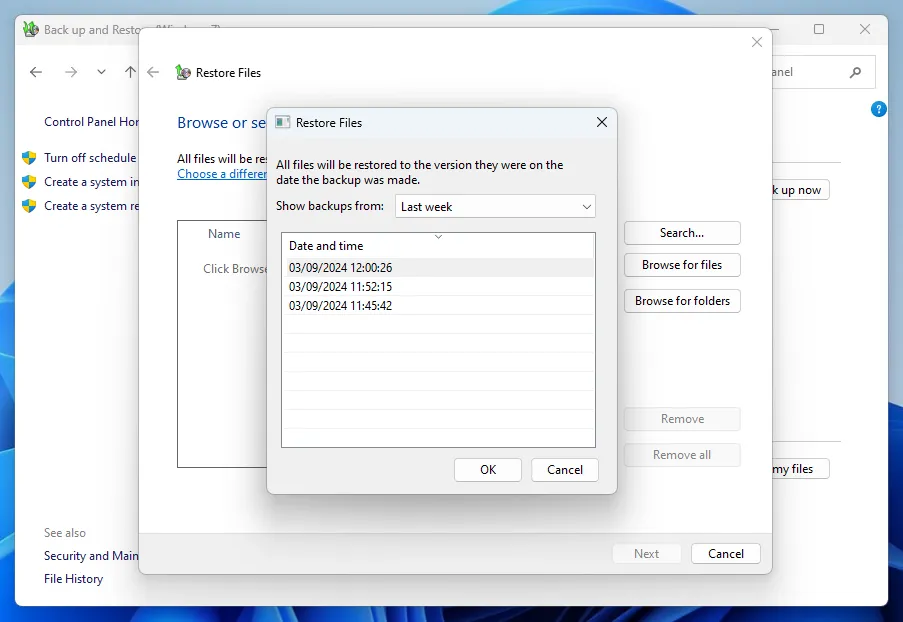Viewport: 903px width, 622px height.
Task: Click the search magnifier icon
Action: 855,72
